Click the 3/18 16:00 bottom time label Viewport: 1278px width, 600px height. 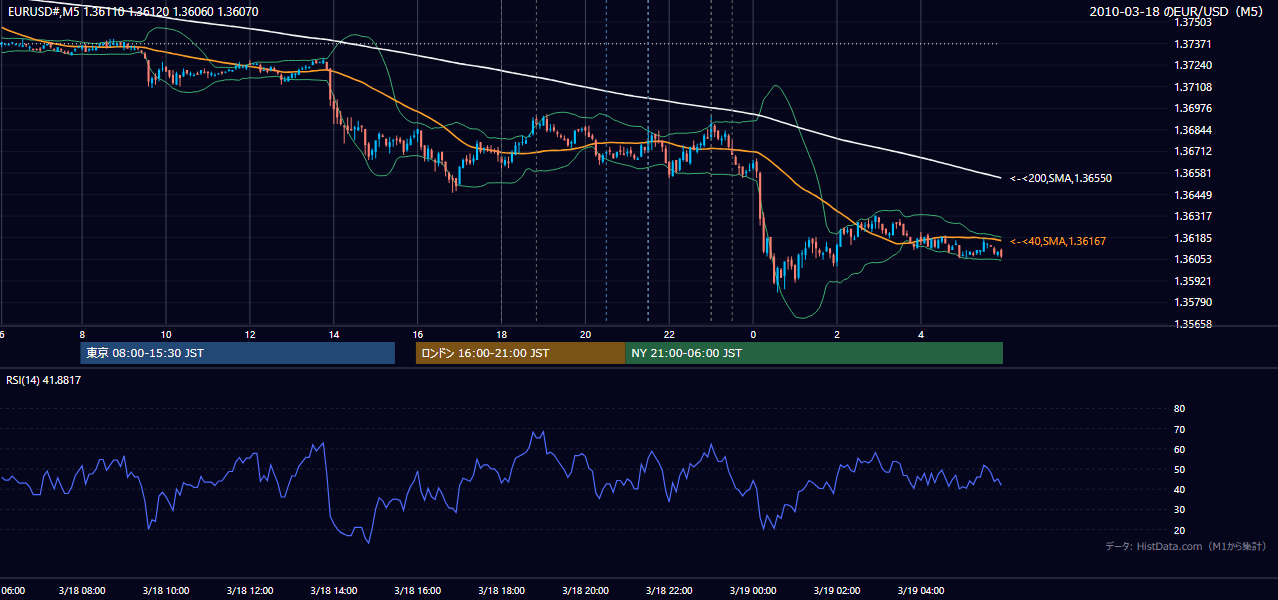tap(418, 590)
